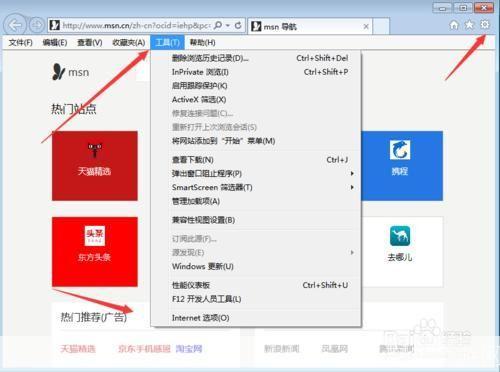500x372 pixels.
Task: Click the 淘宝网 link
Action: pyautogui.click(x=189, y=349)
